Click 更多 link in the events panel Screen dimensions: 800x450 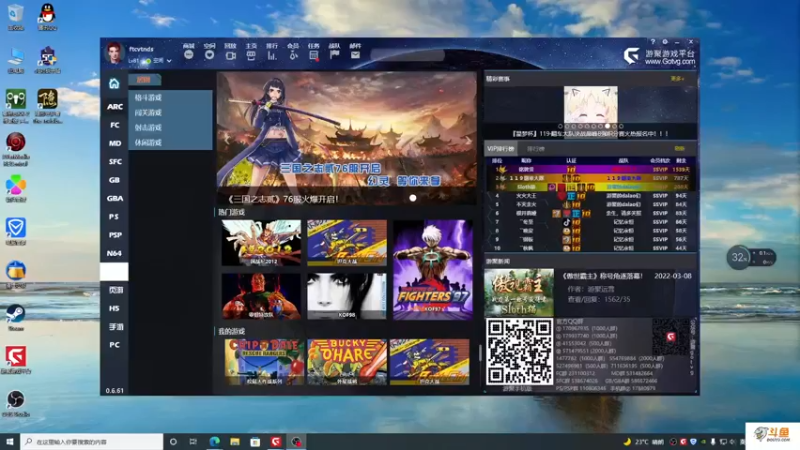tap(677, 79)
